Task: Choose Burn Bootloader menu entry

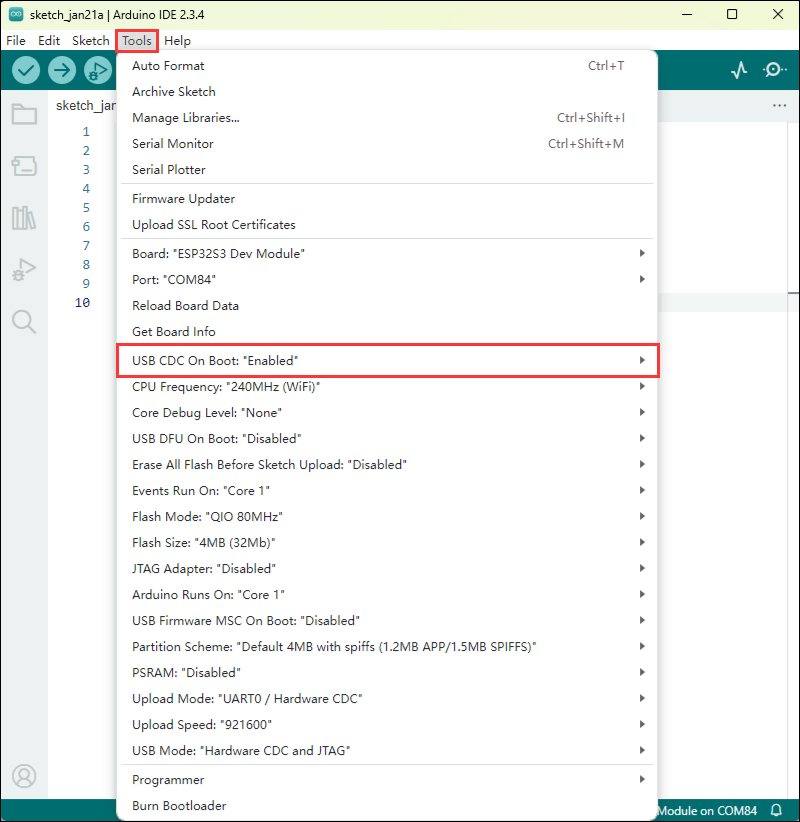Action: tap(179, 806)
